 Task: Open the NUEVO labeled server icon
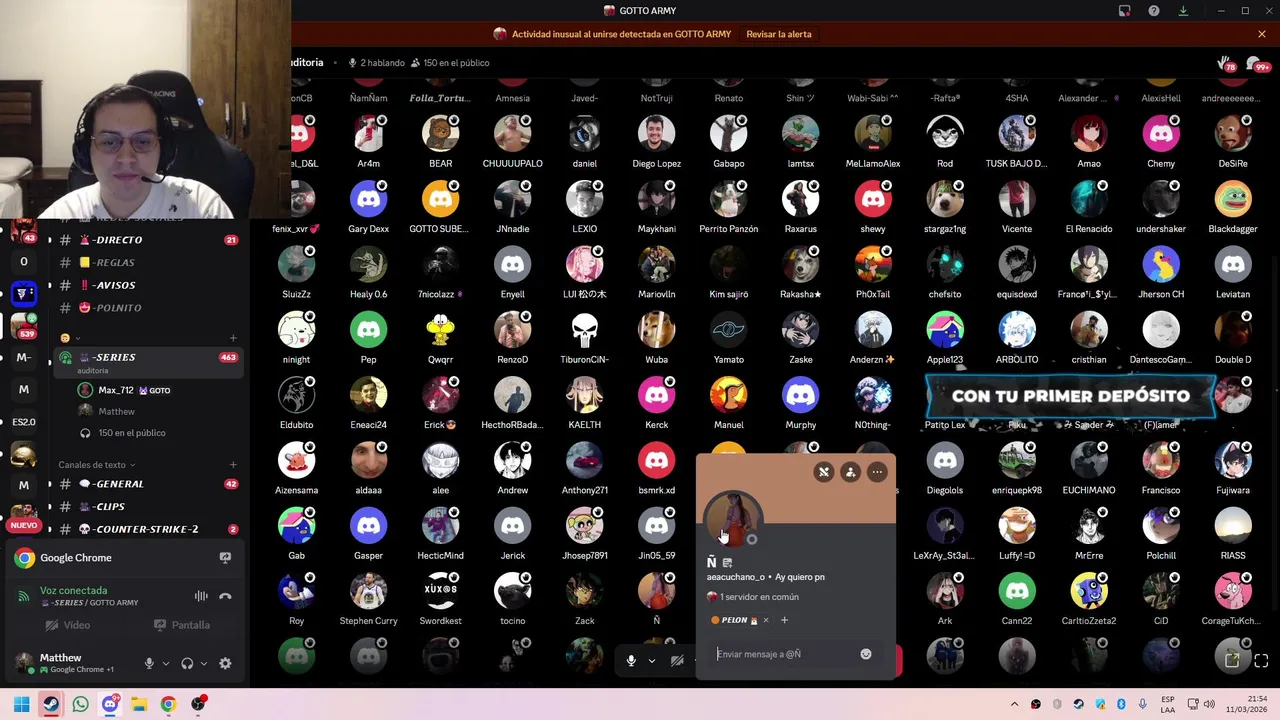tap(24, 517)
